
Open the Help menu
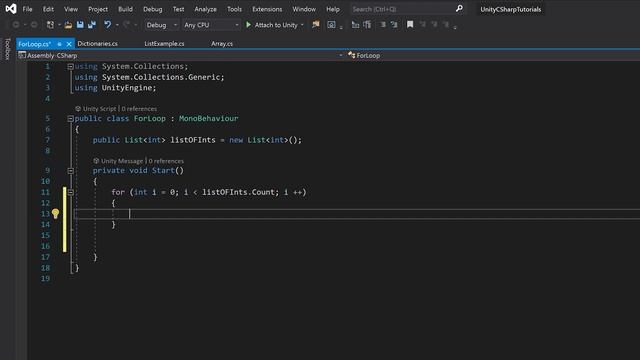[333, 9]
